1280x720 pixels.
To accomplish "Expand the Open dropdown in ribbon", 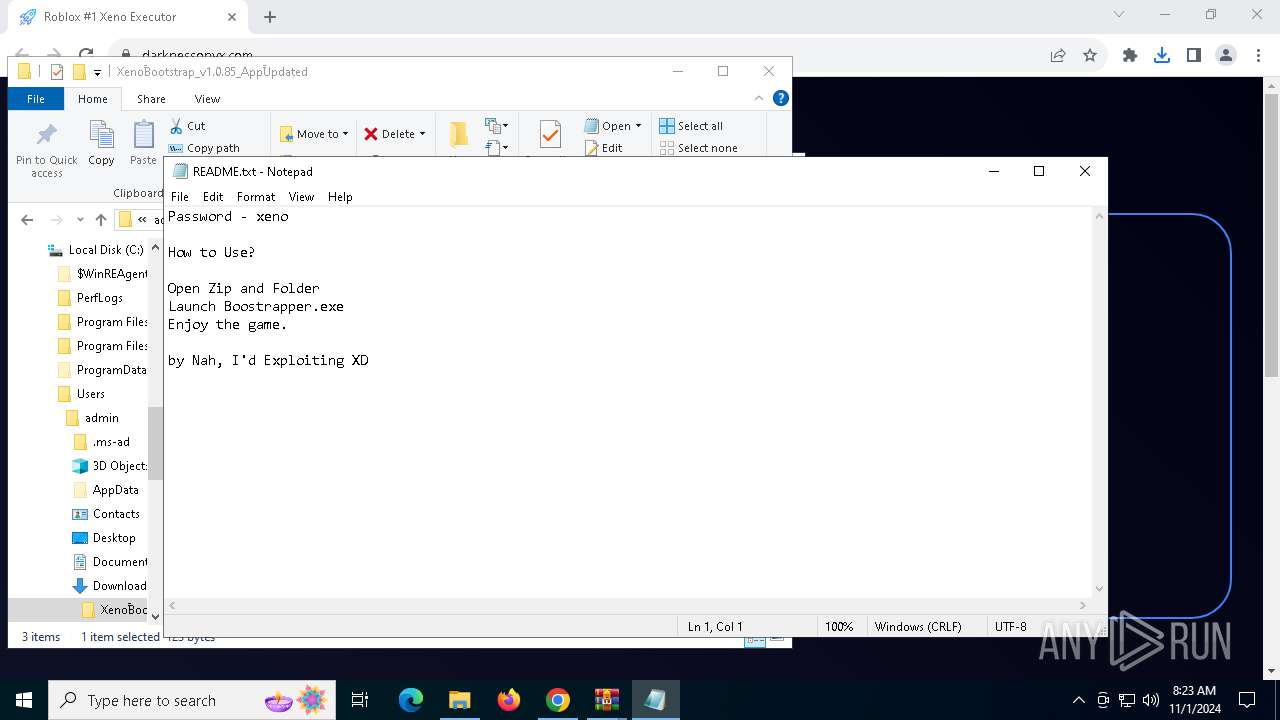I will point(638,126).
